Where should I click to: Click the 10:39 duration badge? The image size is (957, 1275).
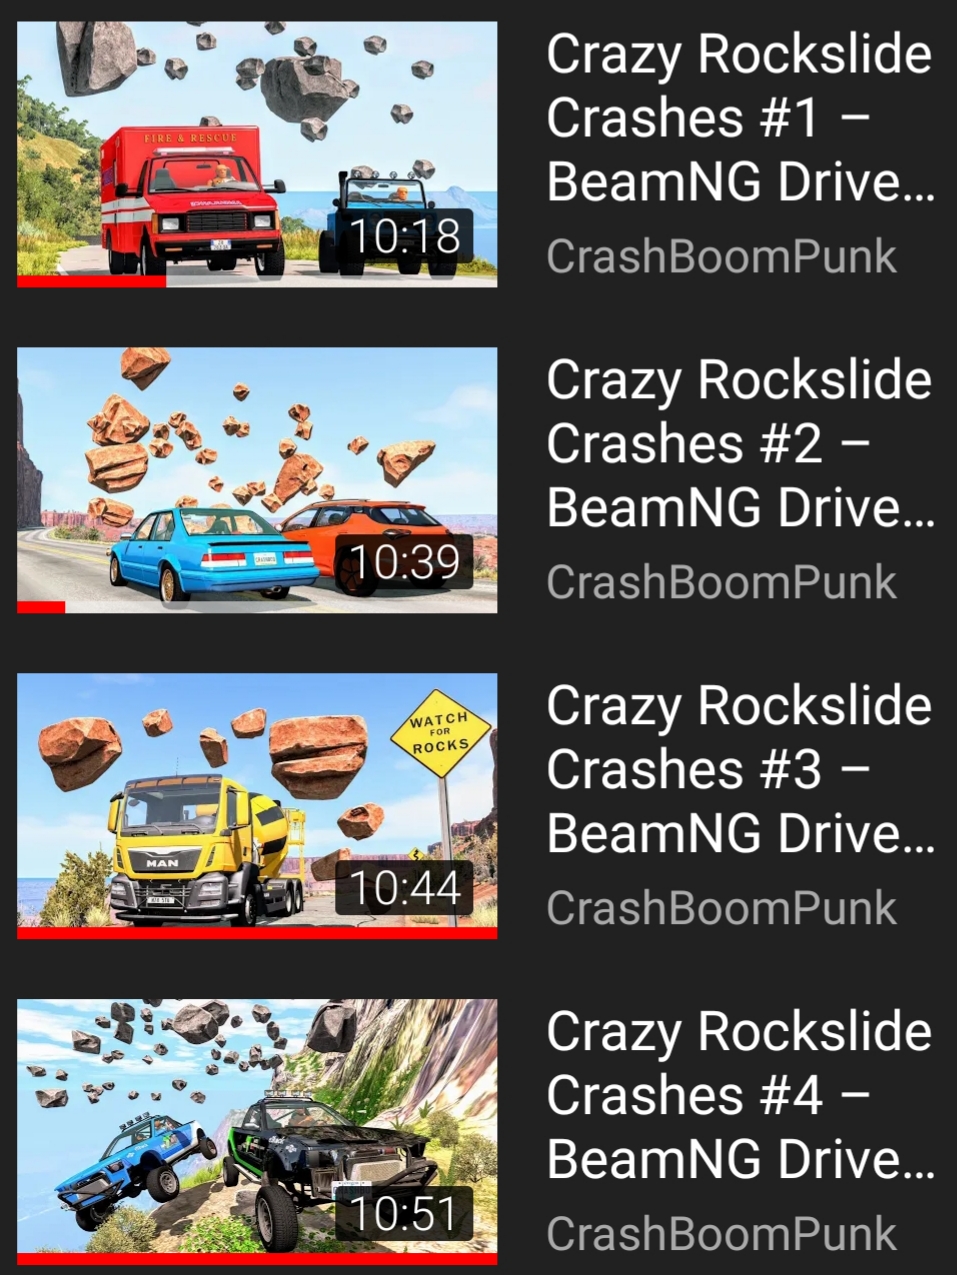[x=404, y=562]
